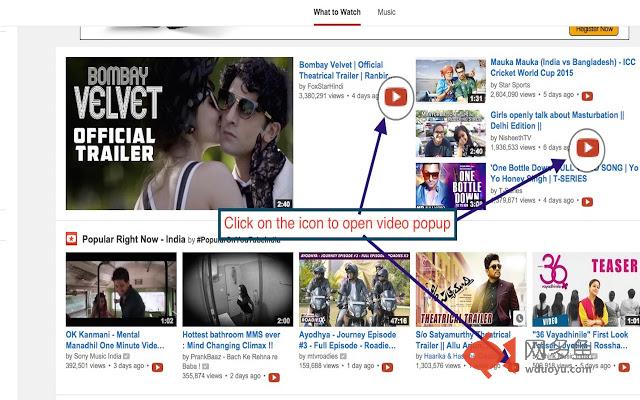This screenshot has width=640, height=400.
Task: Open Mauka Mauka India vs Bangladesh title
Action: click(x=563, y=67)
